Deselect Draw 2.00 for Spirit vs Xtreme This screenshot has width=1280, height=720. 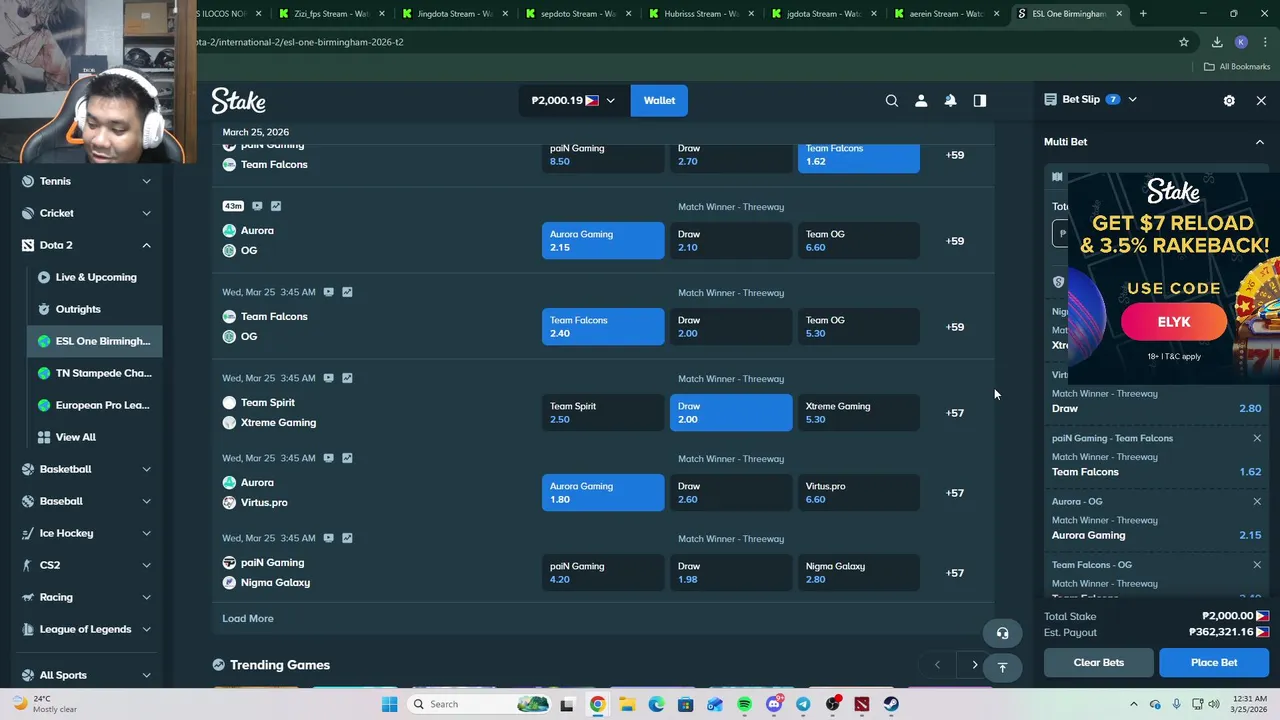pos(731,413)
